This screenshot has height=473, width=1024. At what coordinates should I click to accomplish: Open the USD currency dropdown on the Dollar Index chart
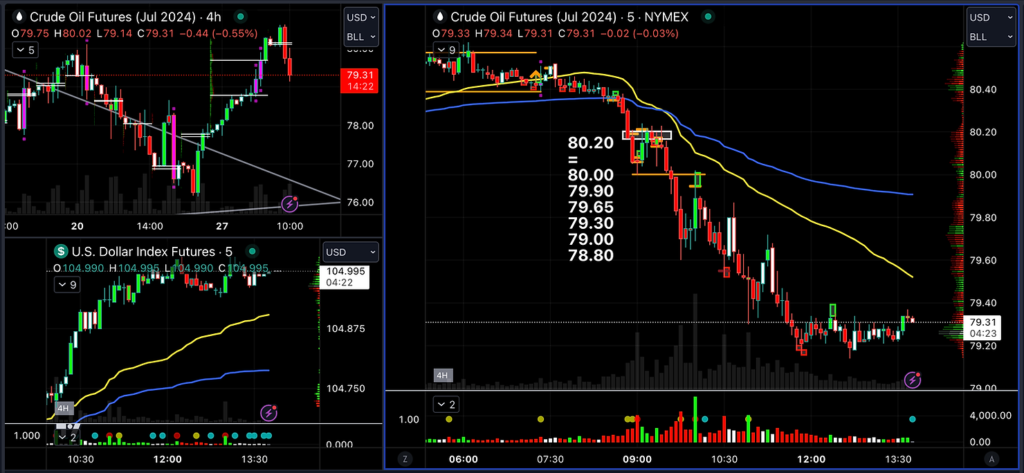point(351,252)
